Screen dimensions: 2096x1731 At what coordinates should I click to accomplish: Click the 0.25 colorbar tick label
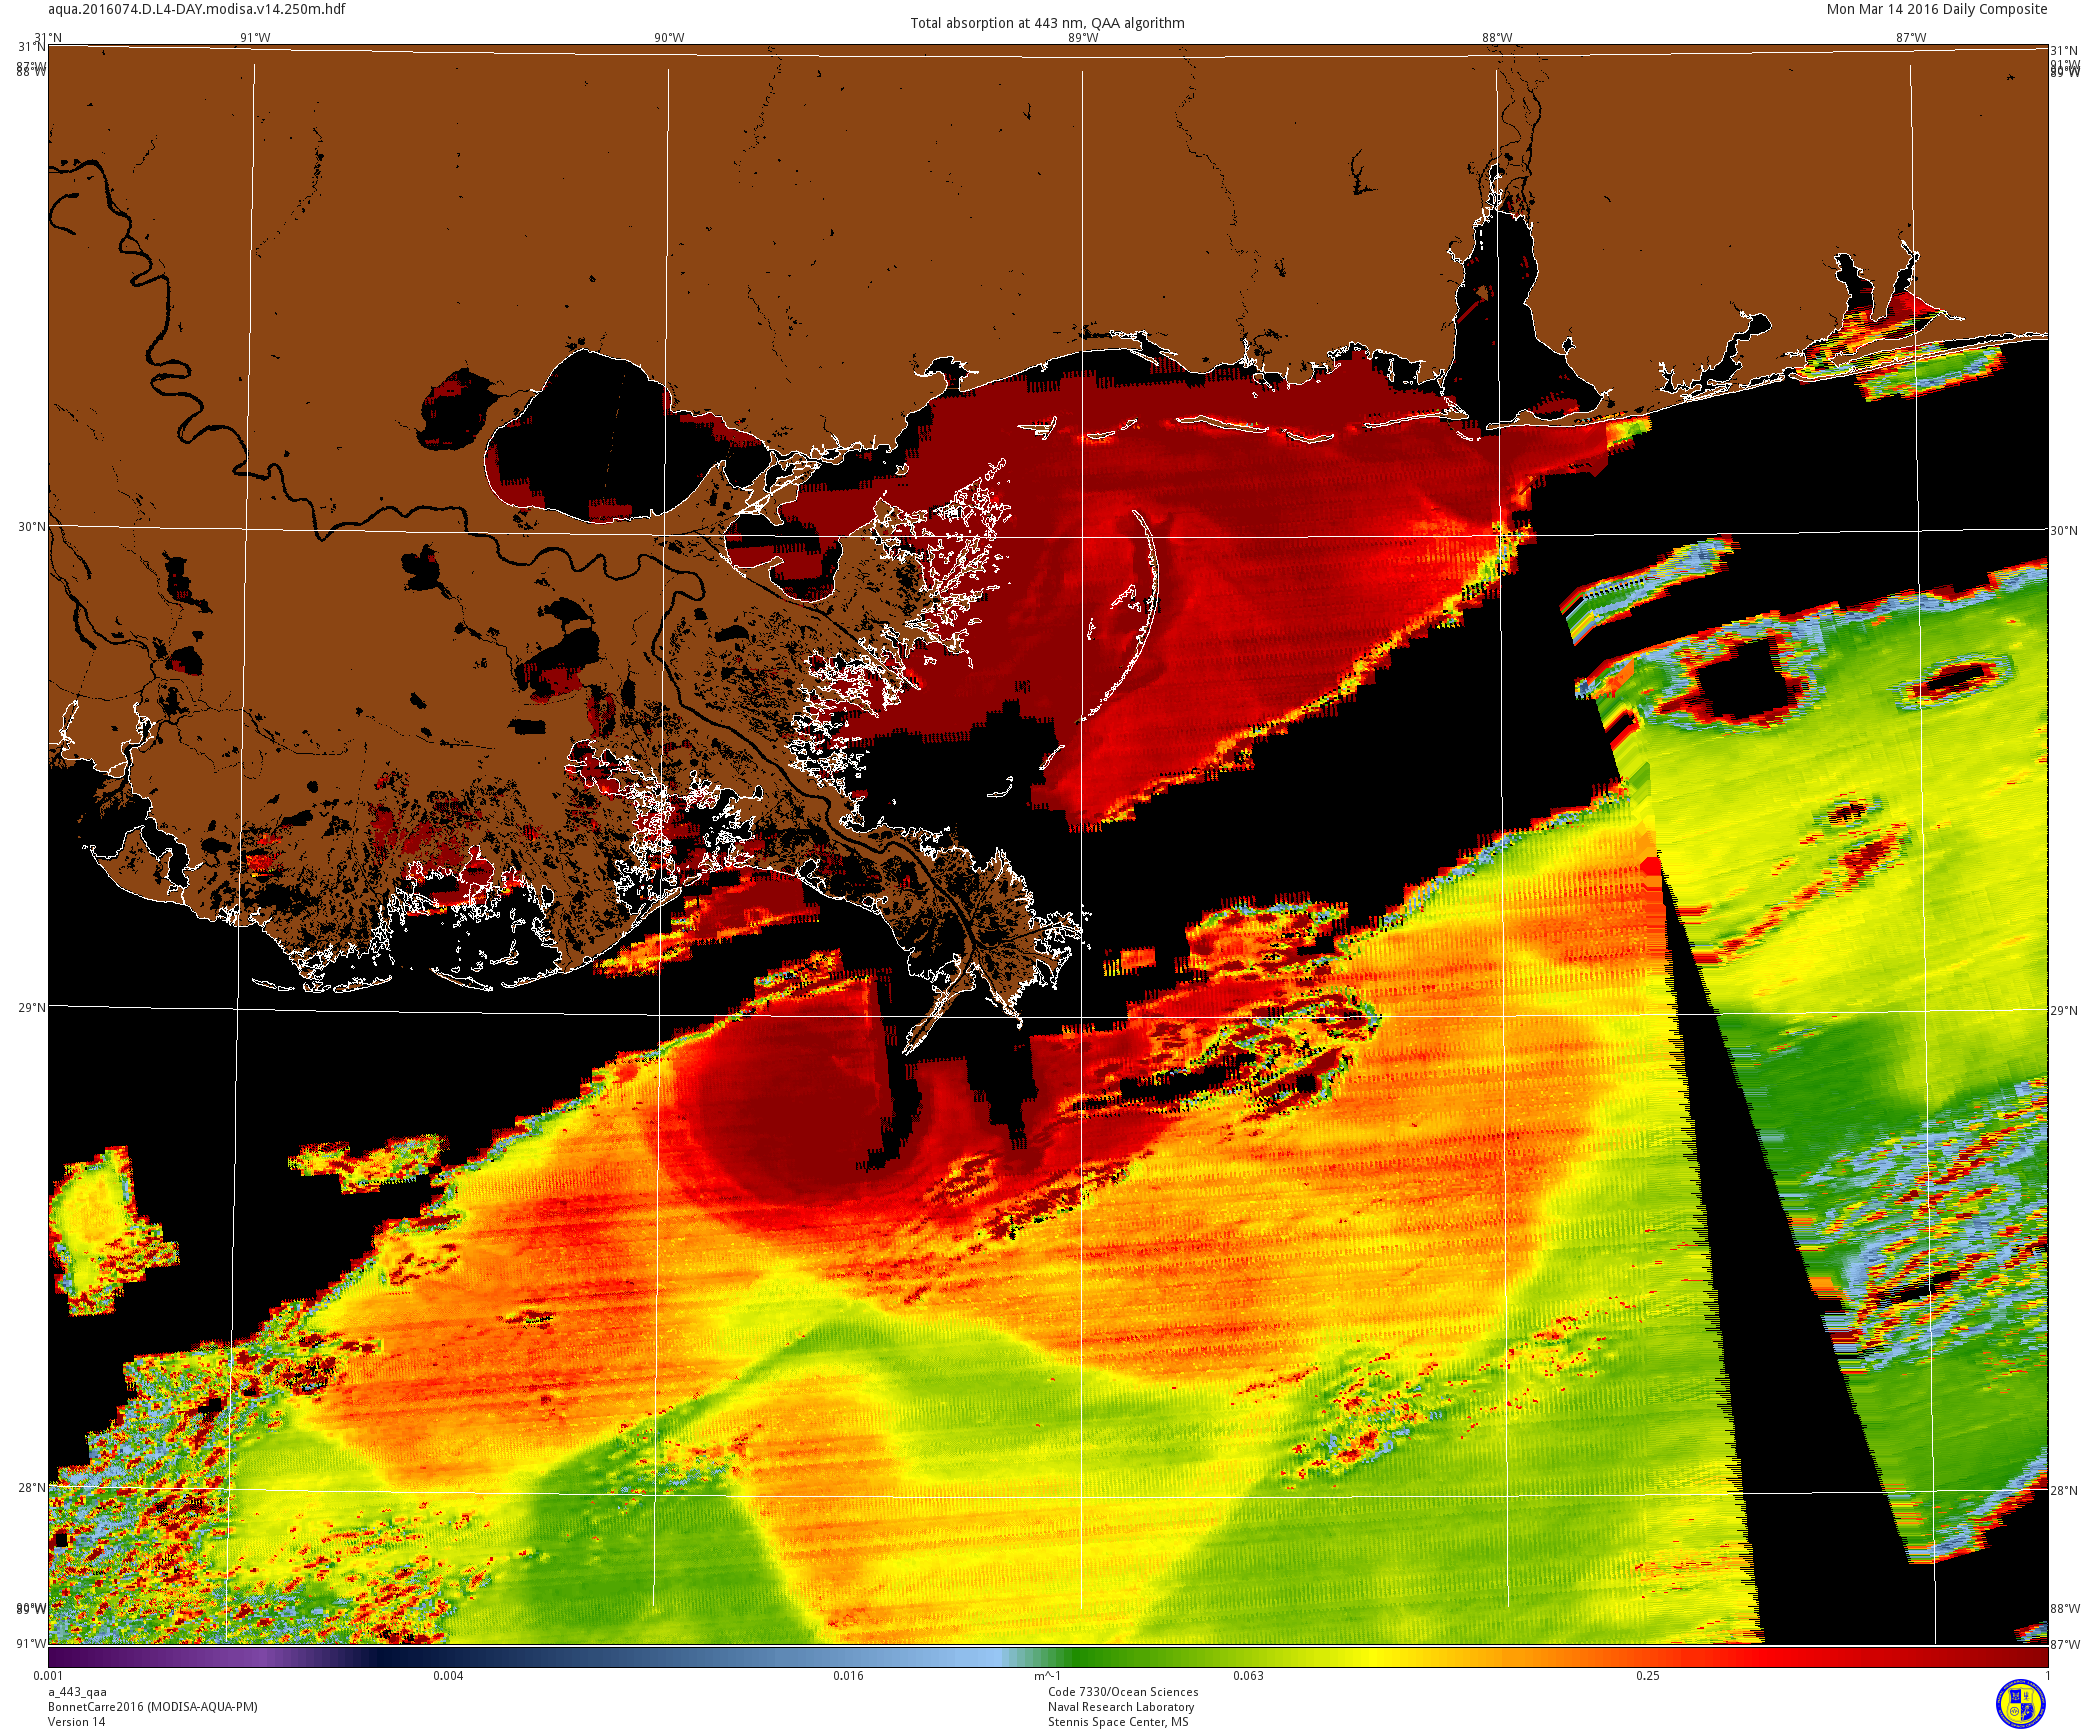1647,1676
